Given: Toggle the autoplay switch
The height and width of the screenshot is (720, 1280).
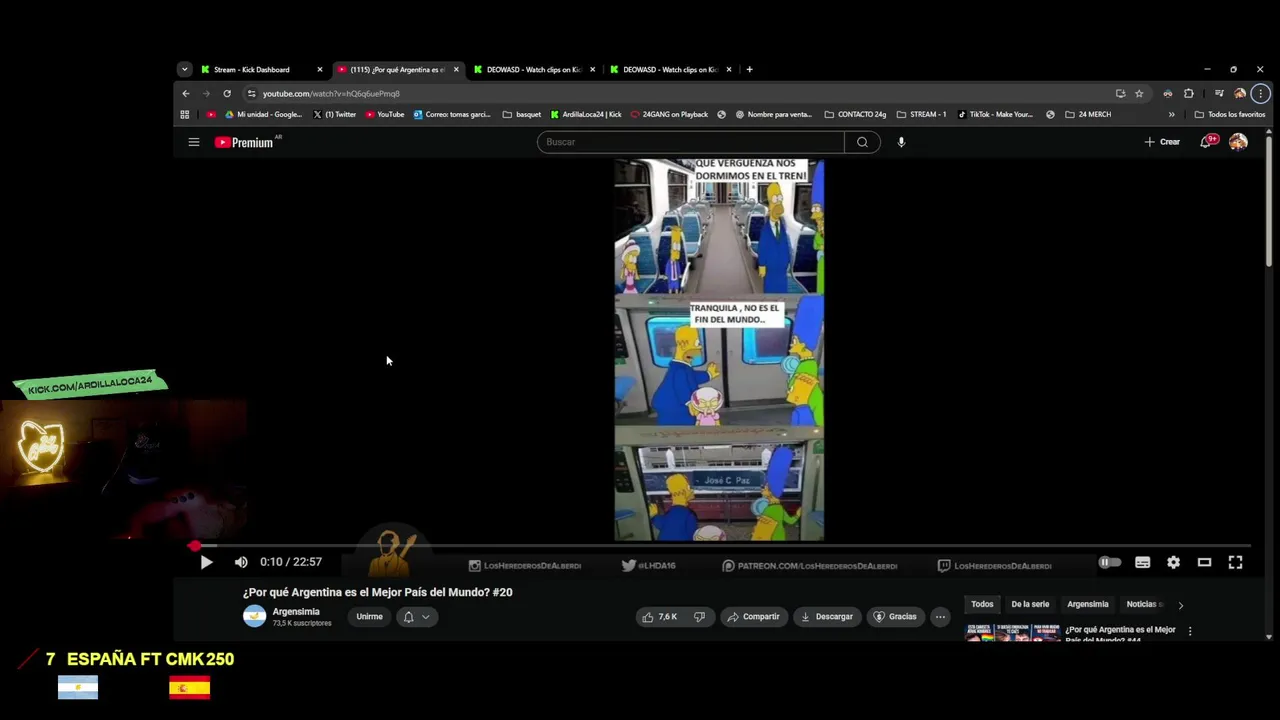Looking at the screenshot, I should pos(1110,562).
